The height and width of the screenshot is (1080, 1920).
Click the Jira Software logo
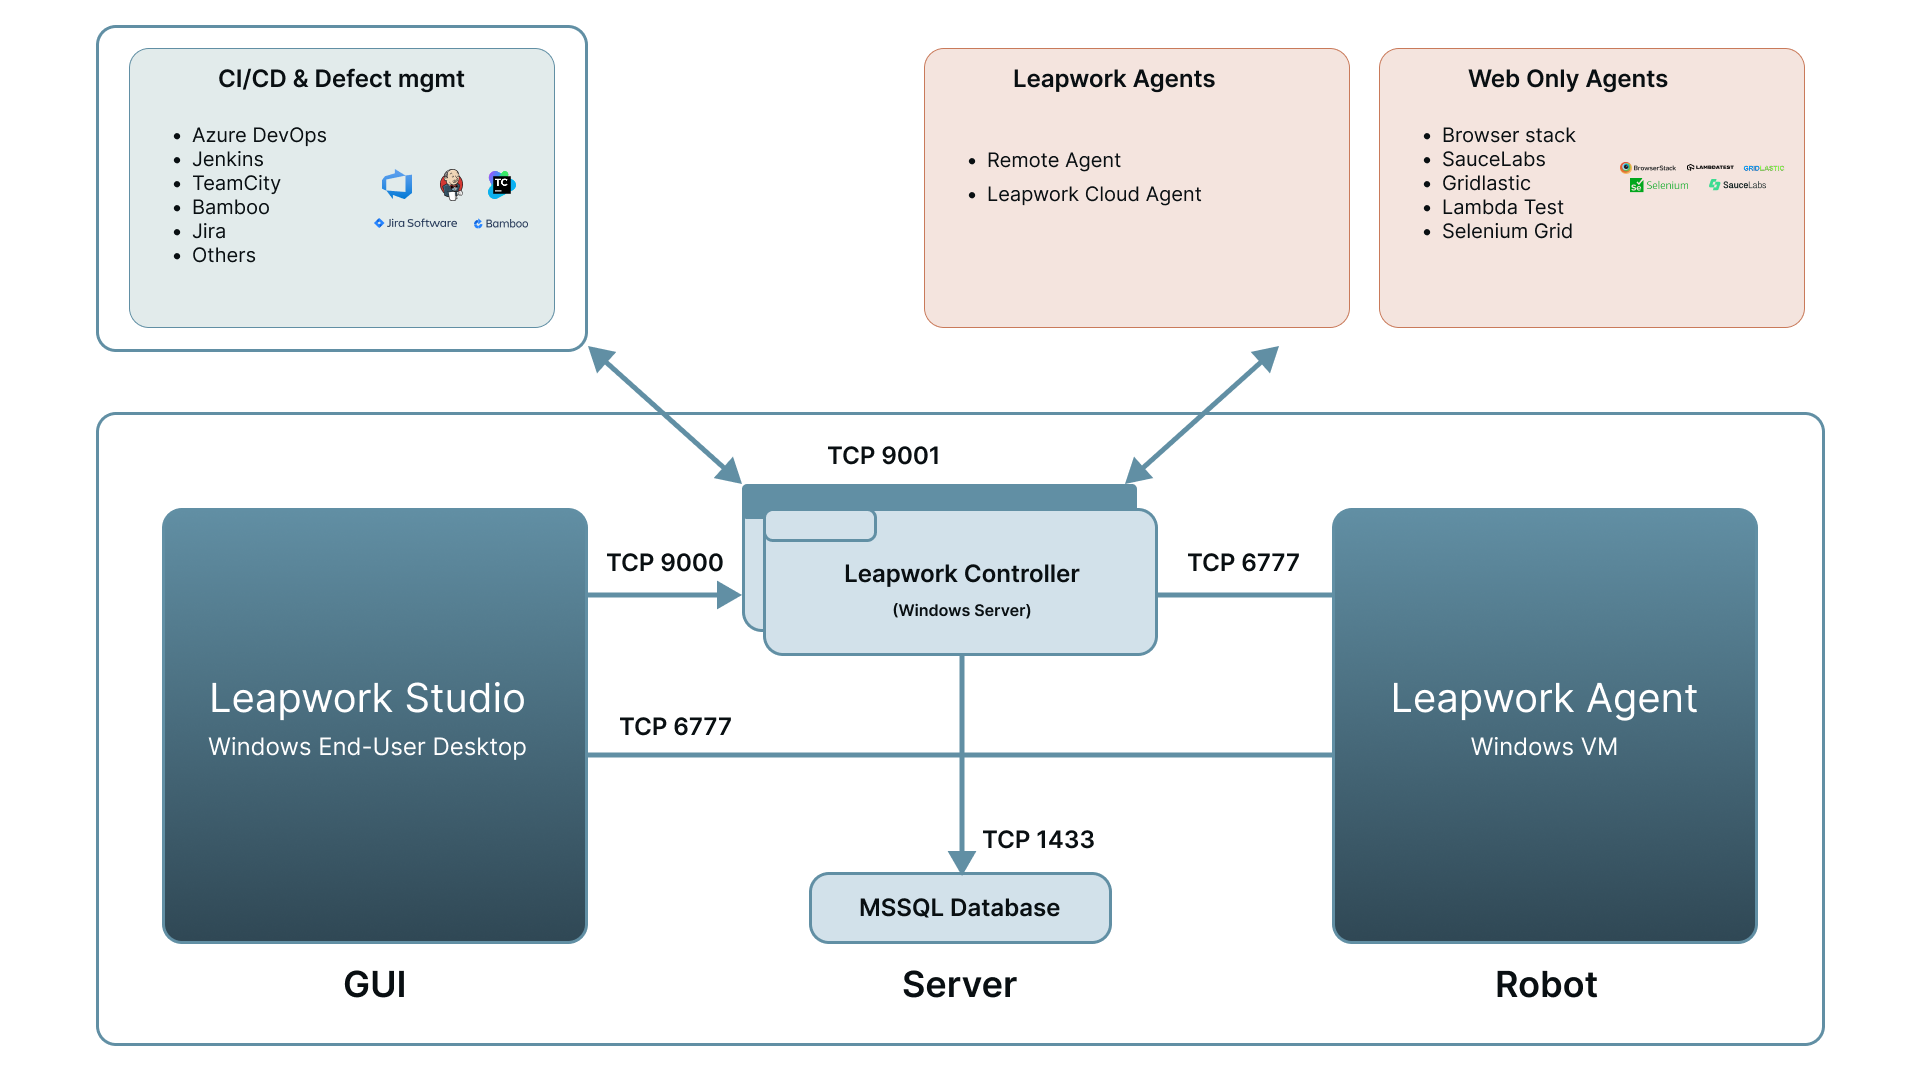(415, 223)
